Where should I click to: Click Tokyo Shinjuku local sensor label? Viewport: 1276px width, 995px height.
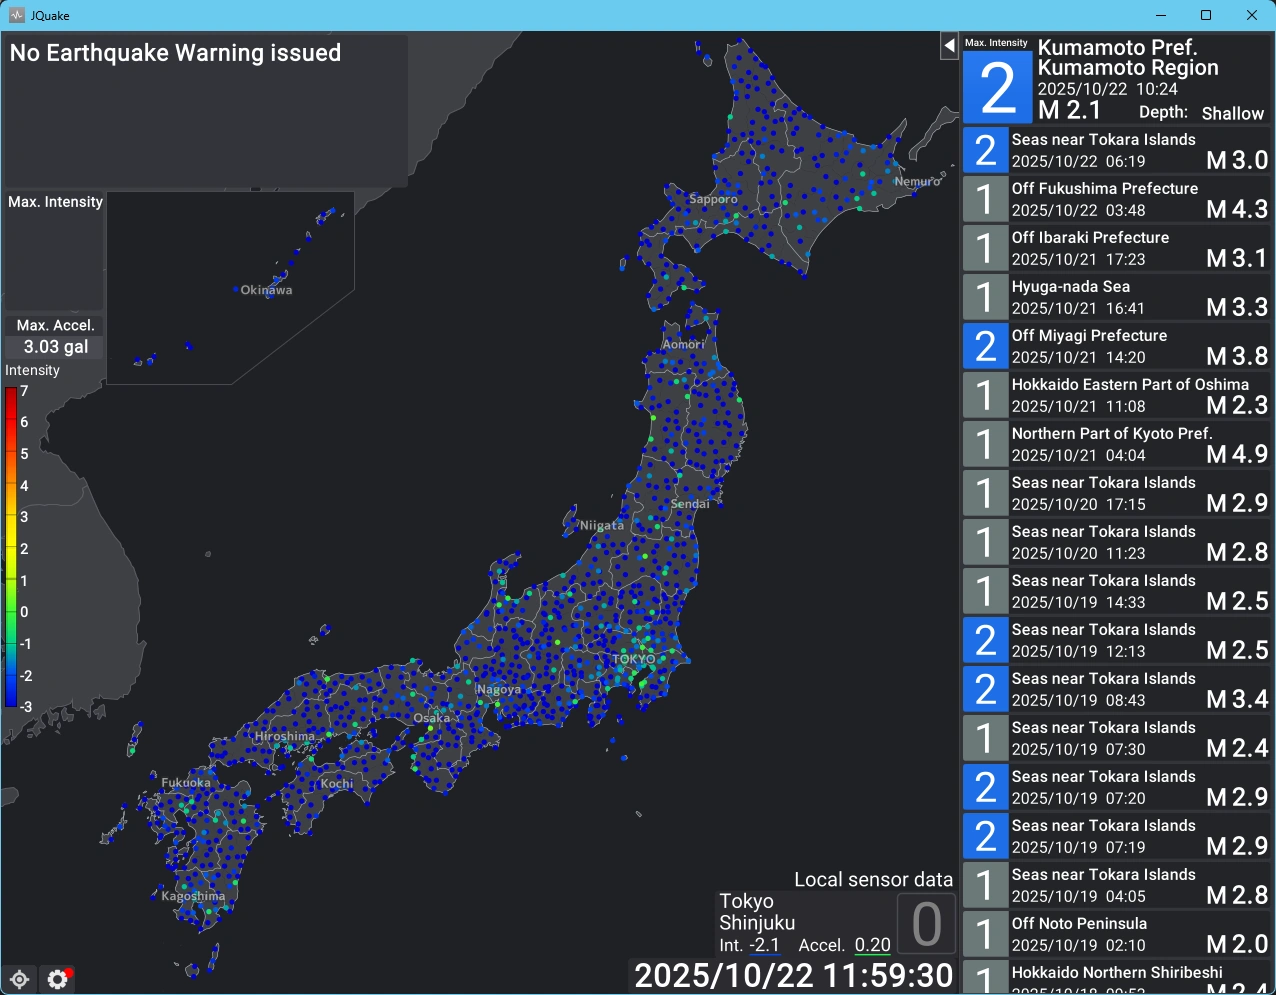point(757,912)
